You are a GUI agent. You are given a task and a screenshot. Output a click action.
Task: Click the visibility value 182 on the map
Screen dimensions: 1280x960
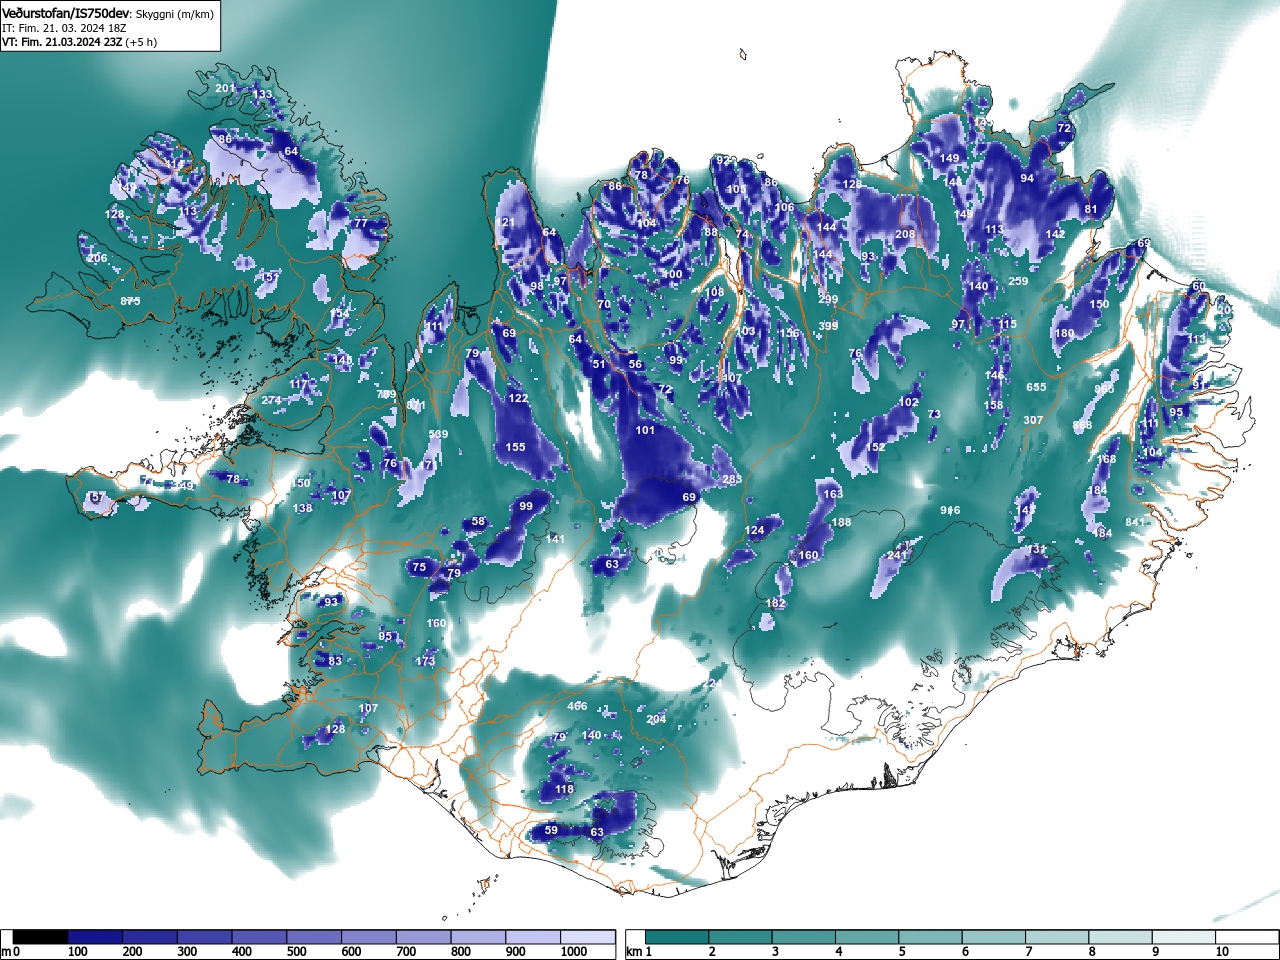coord(775,603)
